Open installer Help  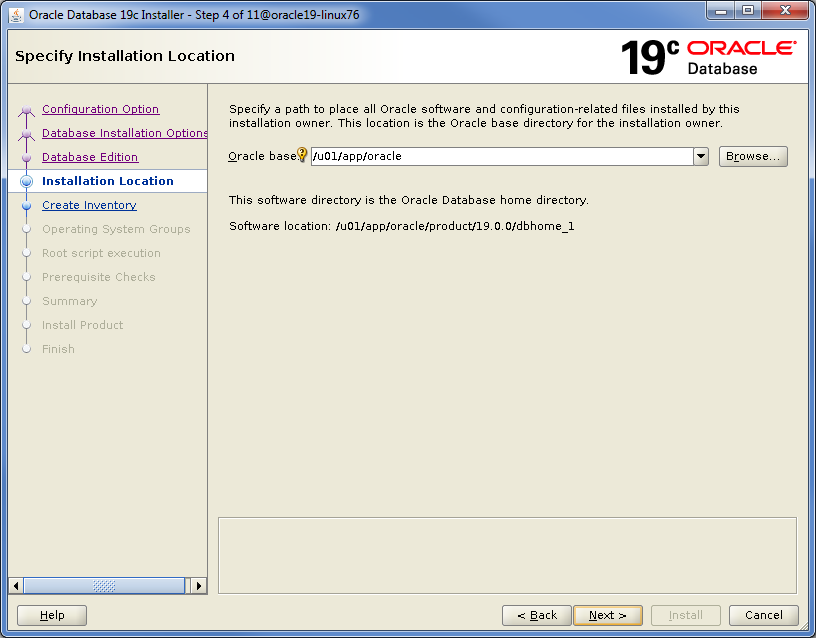[x=52, y=615]
